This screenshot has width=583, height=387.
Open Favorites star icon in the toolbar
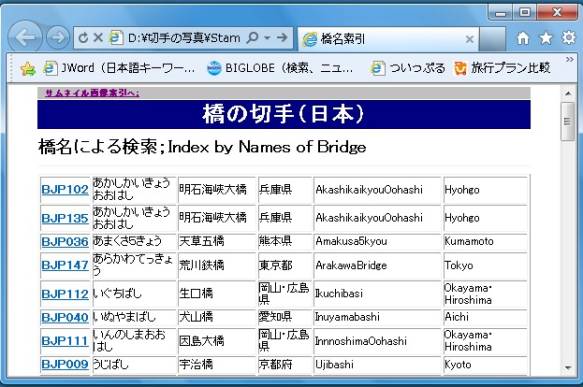tap(546, 38)
